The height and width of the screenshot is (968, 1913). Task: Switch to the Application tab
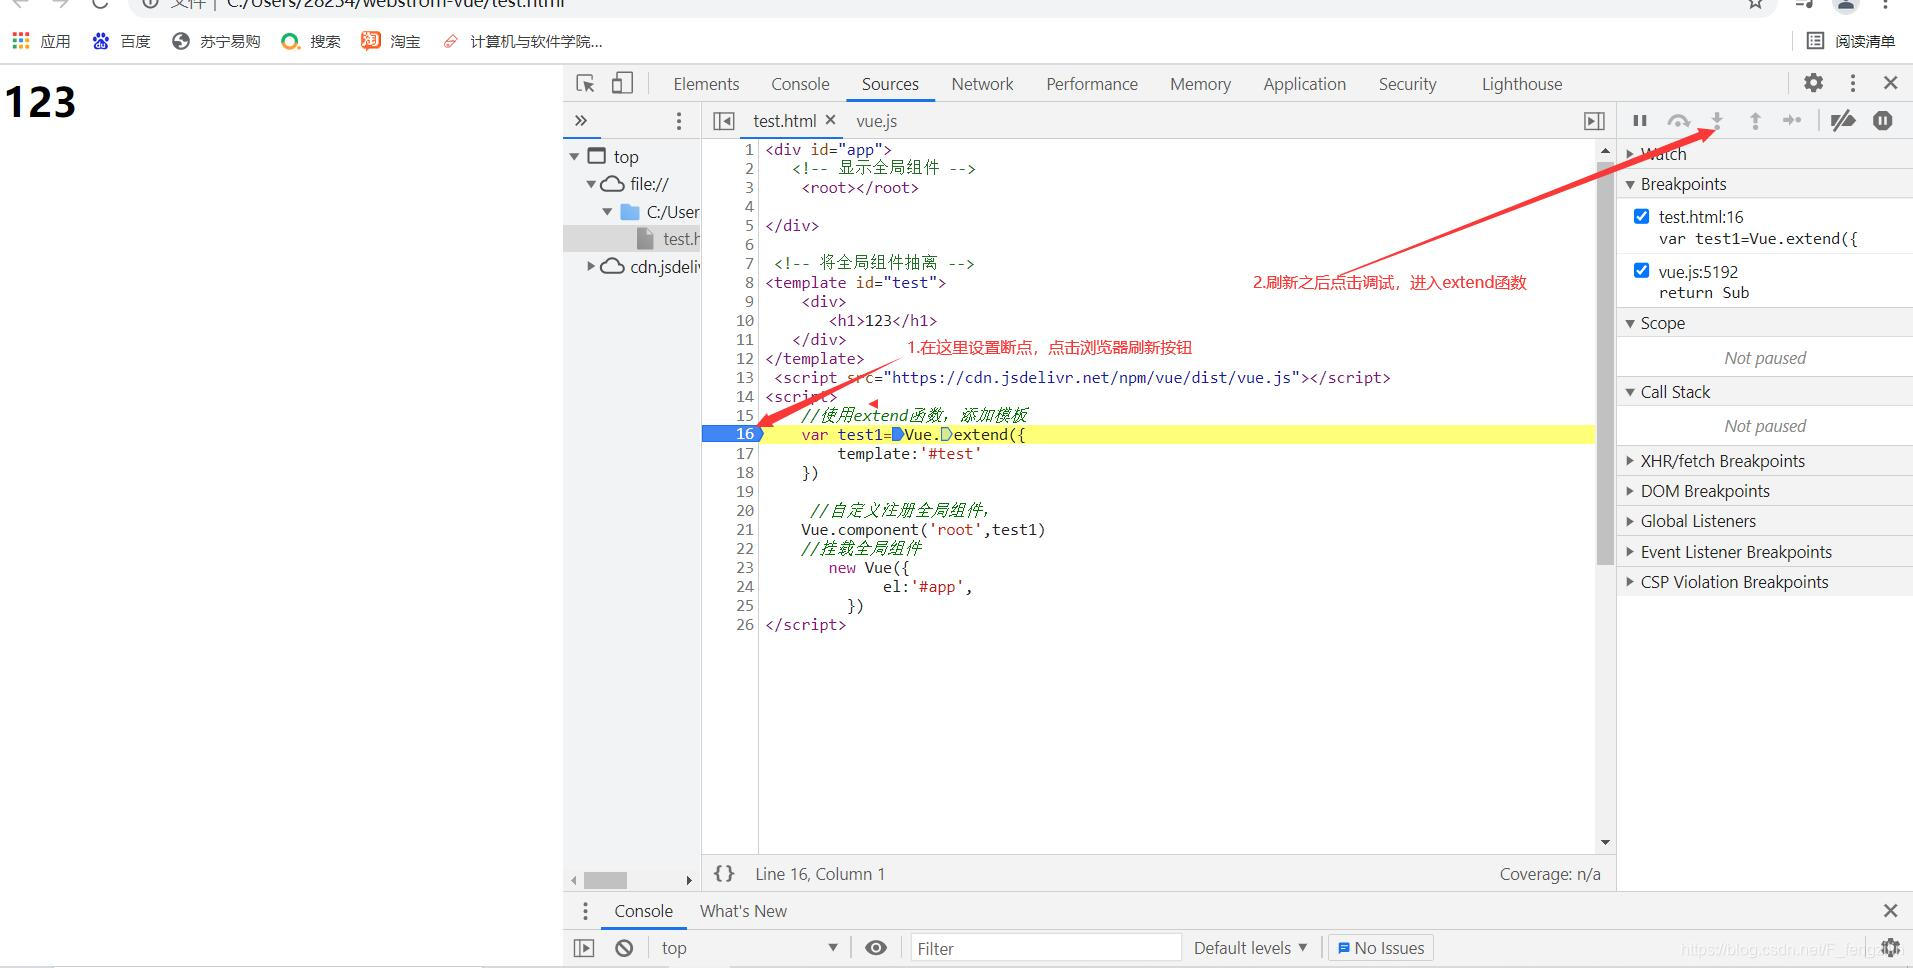click(x=1304, y=84)
